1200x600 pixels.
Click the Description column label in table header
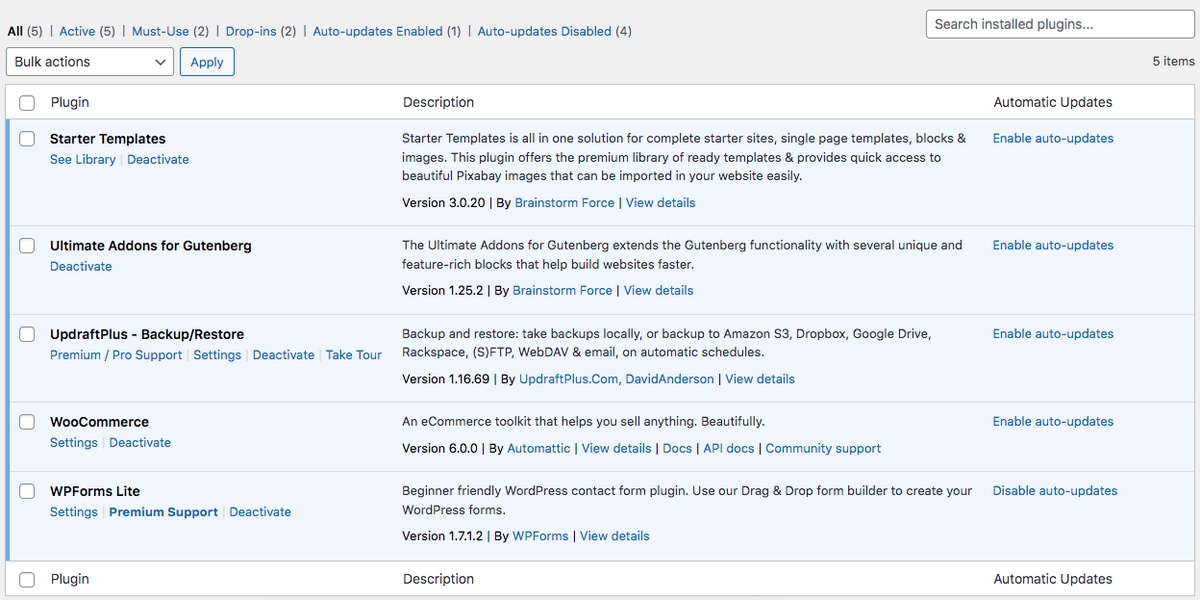point(438,102)
